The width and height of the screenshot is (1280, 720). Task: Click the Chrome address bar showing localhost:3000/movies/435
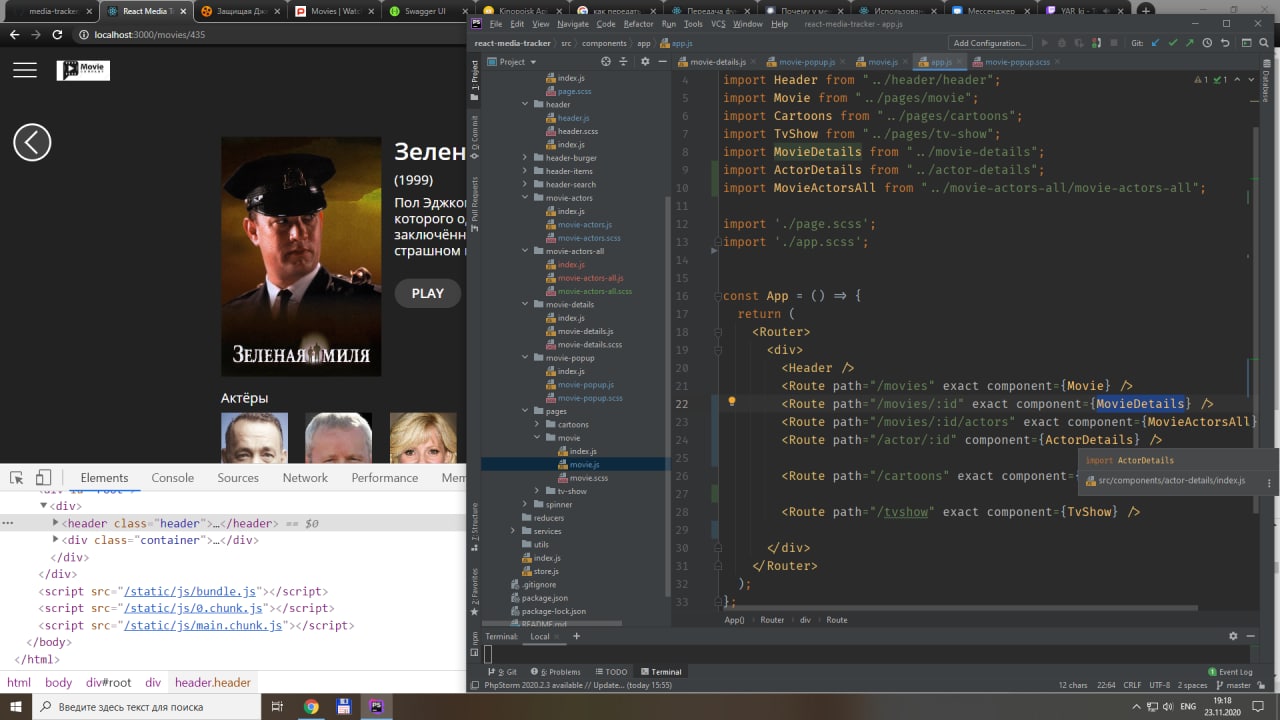[x=270, y=35]
